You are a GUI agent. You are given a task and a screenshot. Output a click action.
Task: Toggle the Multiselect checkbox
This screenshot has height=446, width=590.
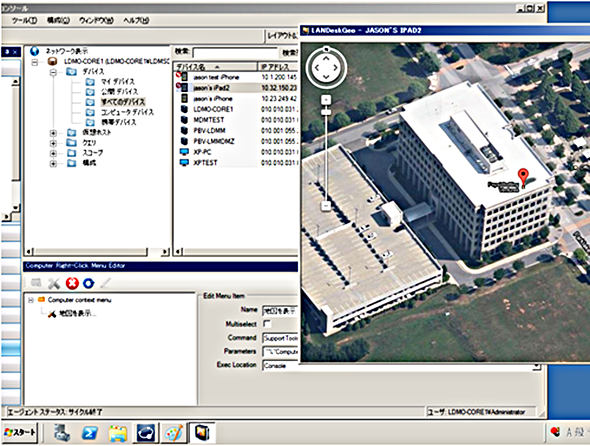point(267,324)
